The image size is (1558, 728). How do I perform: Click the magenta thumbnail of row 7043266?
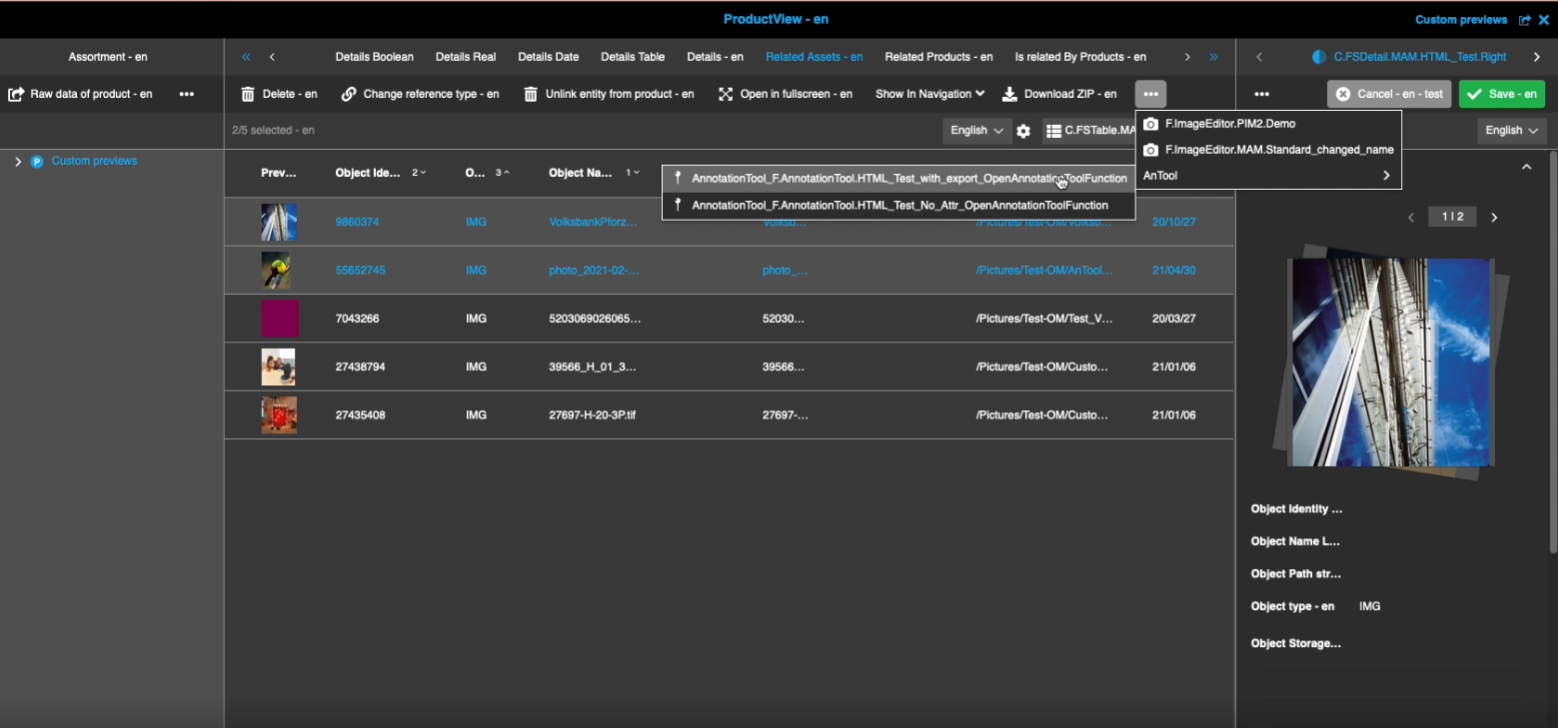click(x=279, y=318)
